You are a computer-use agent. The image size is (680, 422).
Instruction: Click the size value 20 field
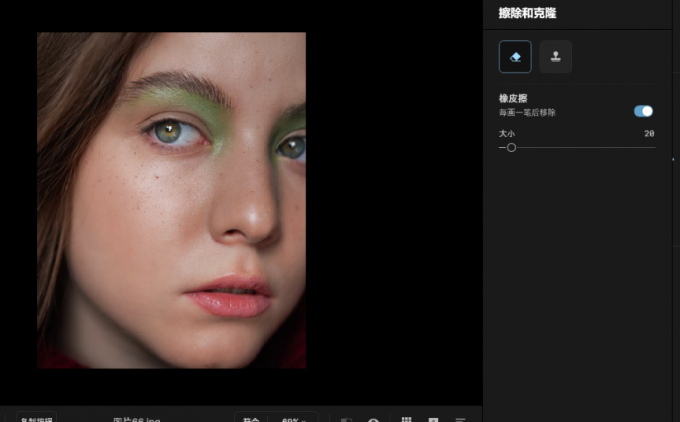click(x=649, y=133)
